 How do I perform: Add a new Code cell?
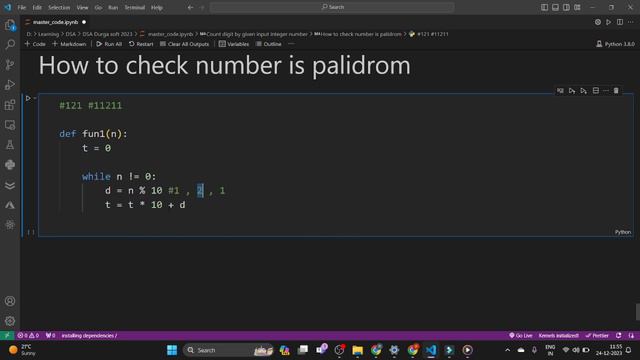[x=35, y=44]
